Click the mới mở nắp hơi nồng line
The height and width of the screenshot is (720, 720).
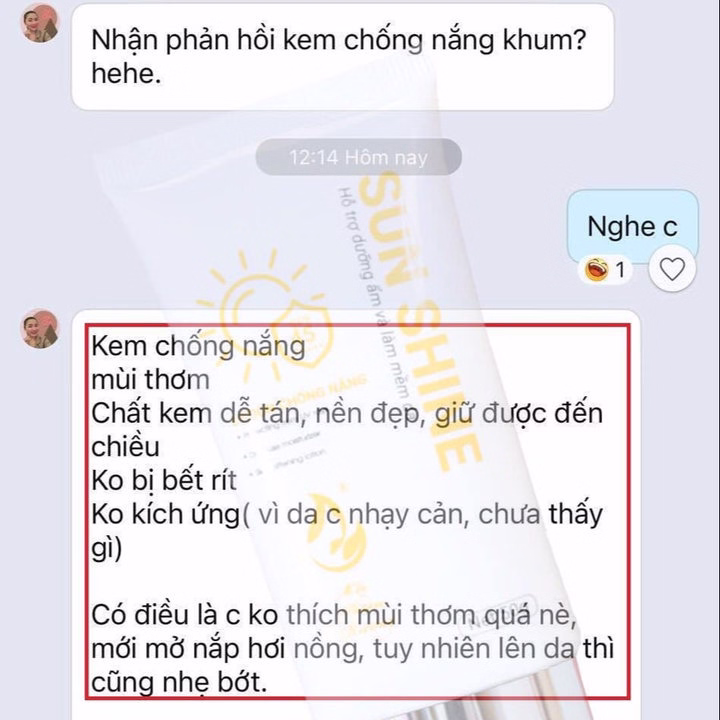[352, 649]
